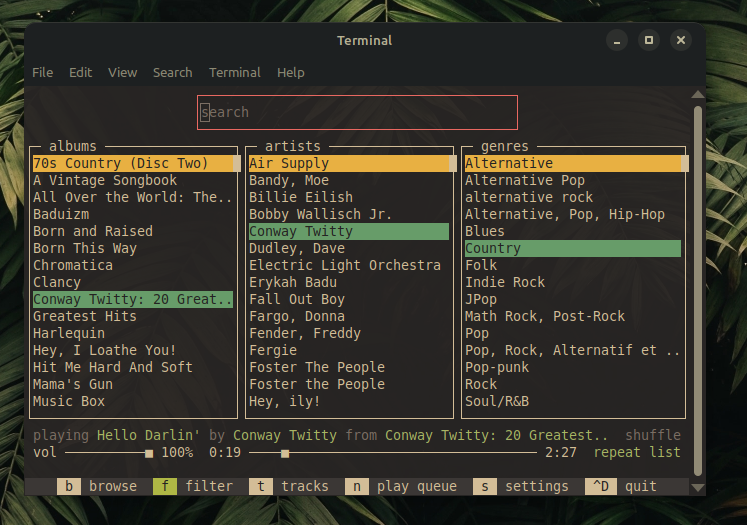This screenshot has height=525, width=747.
Task: Select artist Fergie
Action: [349, 350]
